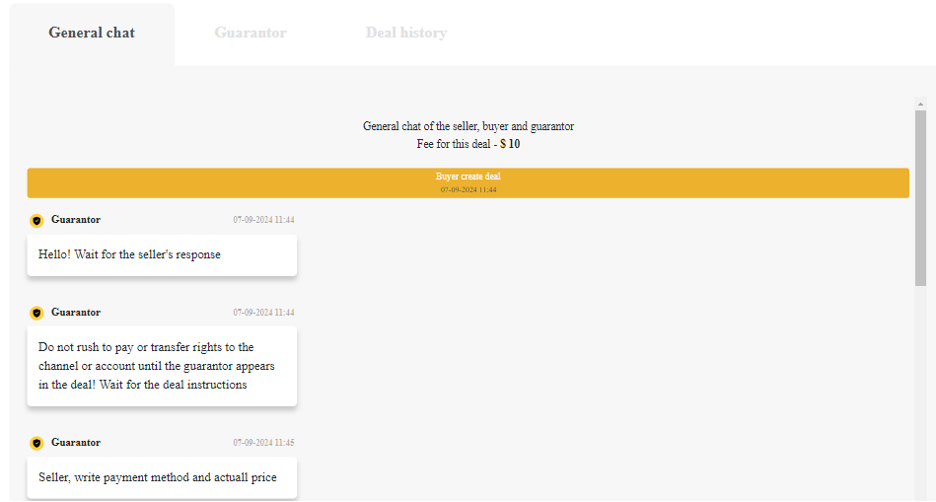Viewport: 936px width, 502px height.
Task: Click the "$ 10" deal fee amount
Action: (x=510, y=144)
